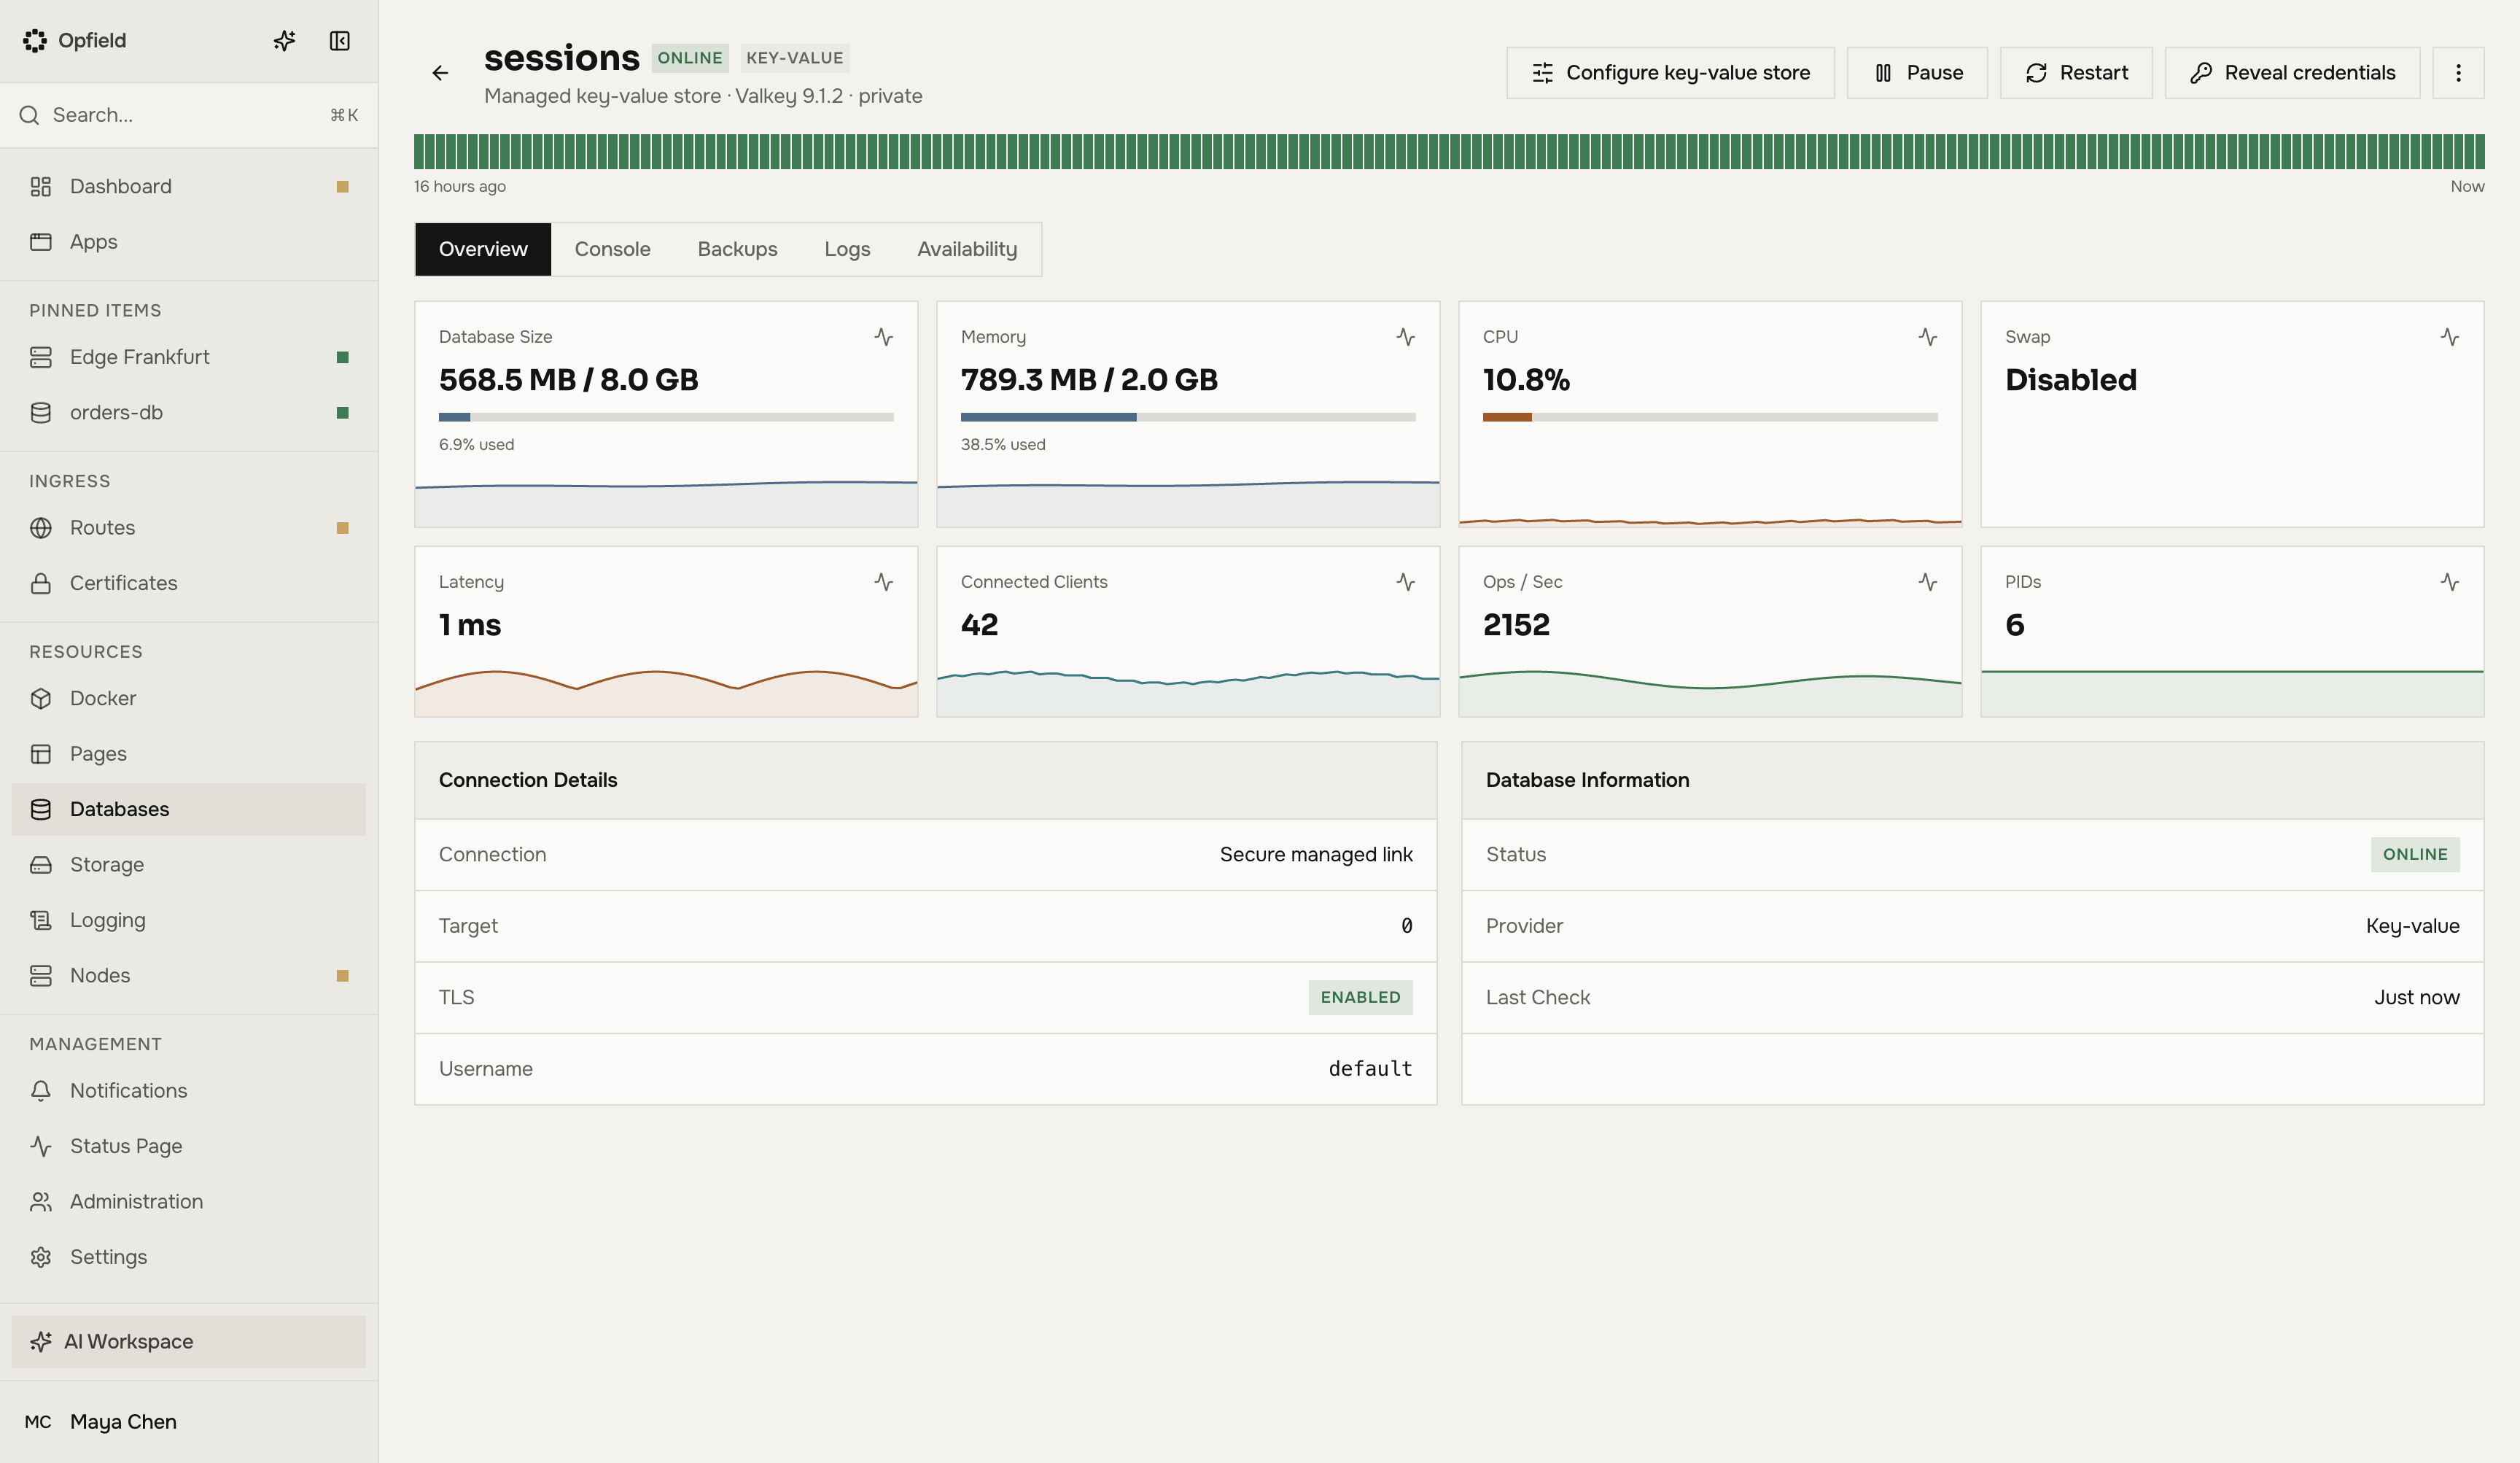Open Maya Chen user profile
This screenshot has height=1463, width=2520.
[x=189, y=1422]
